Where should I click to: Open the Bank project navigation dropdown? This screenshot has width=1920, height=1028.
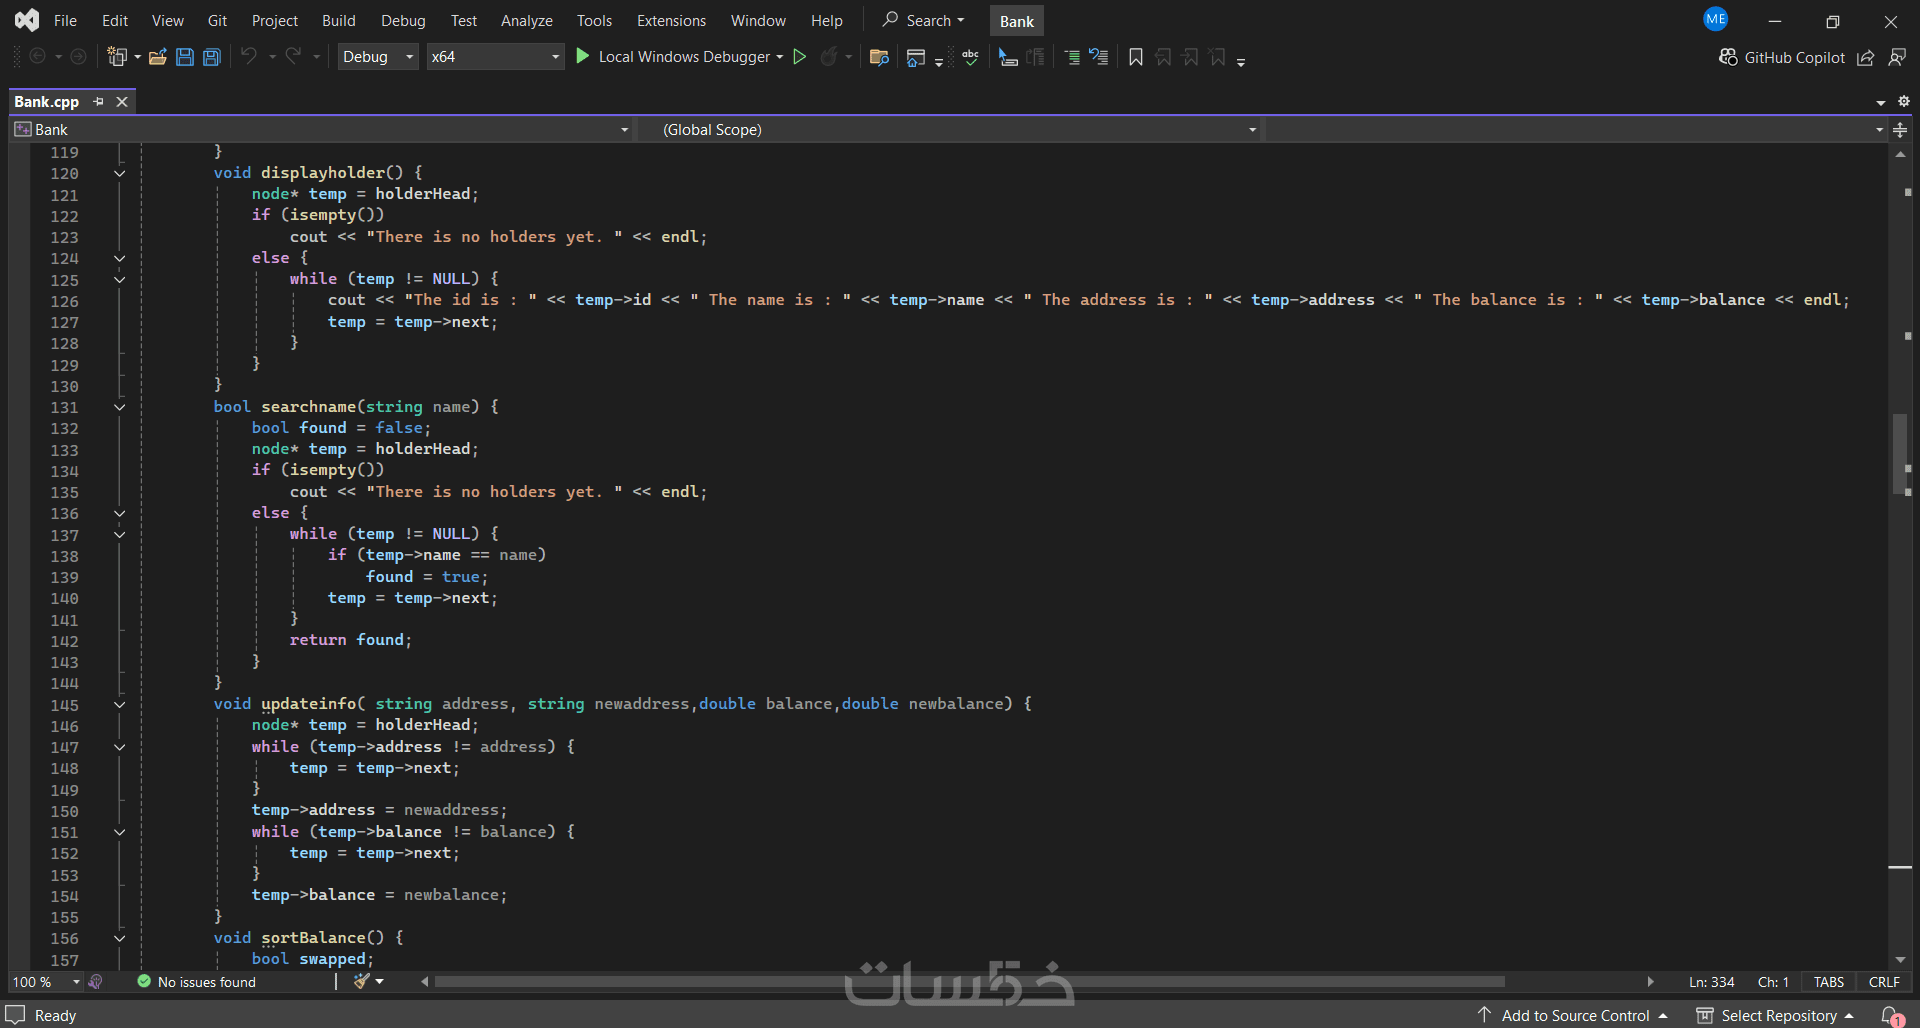click(x=321, y=130)
